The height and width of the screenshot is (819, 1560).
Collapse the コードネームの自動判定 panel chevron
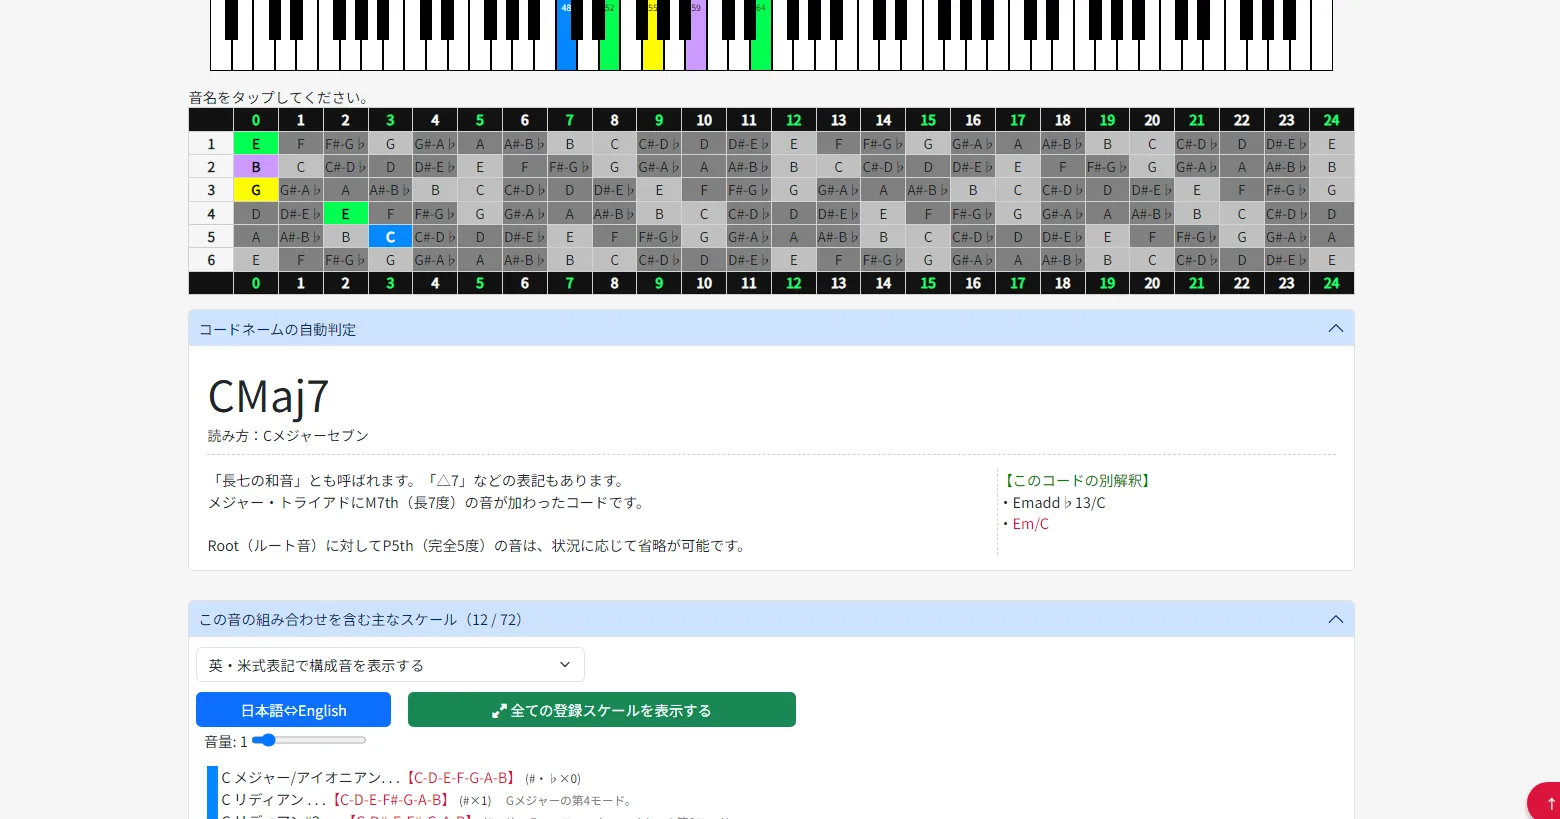pyautogui.click(x=1335, y=329)
